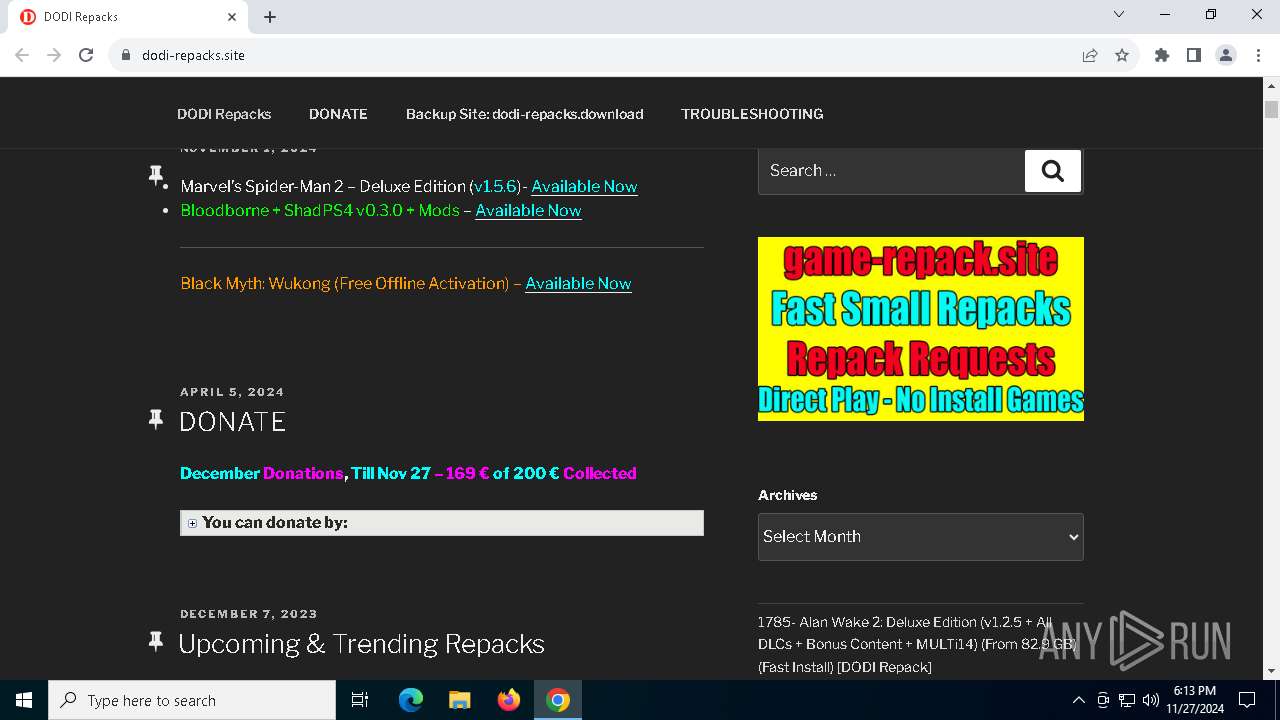Open the DONATE post heading
The height and width of the screenshot is (720, 1280).
[x=233, y=421]
